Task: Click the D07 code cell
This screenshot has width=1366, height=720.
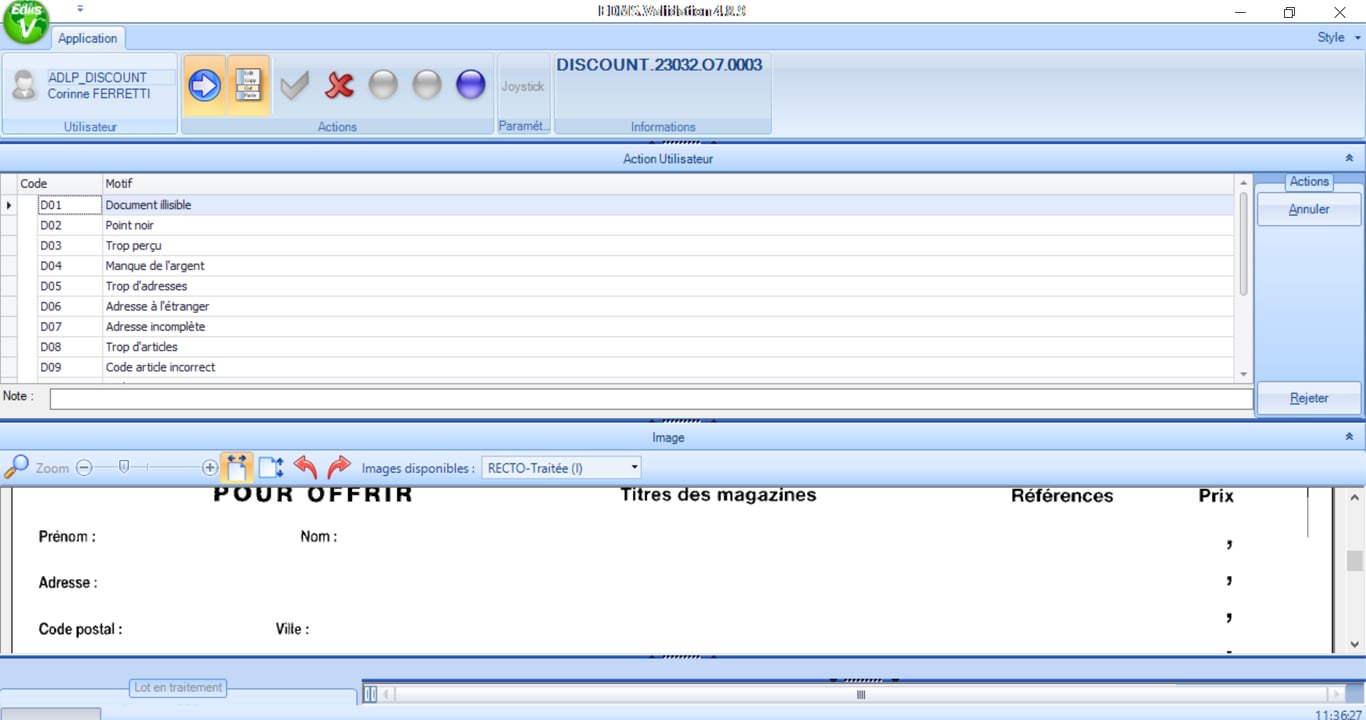Action: (x=70, y=327)
